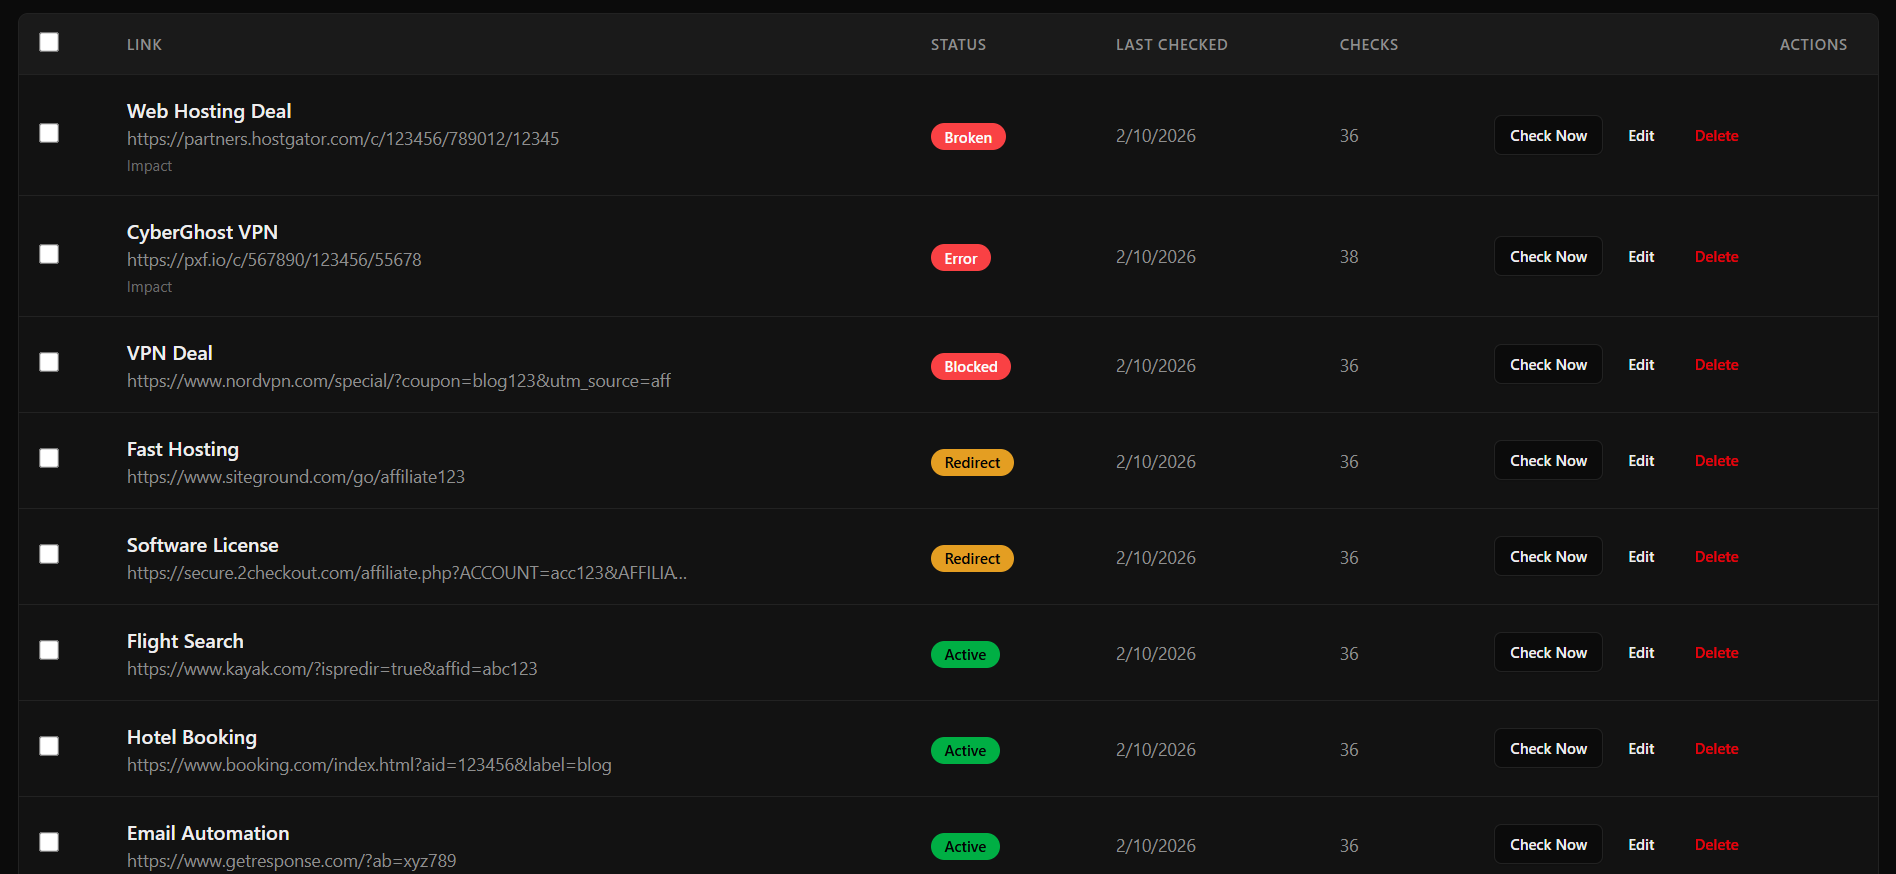Delete the CyberGhost VPN link
This screenshot has width=1896, height=874.
tap(1716, 257)
